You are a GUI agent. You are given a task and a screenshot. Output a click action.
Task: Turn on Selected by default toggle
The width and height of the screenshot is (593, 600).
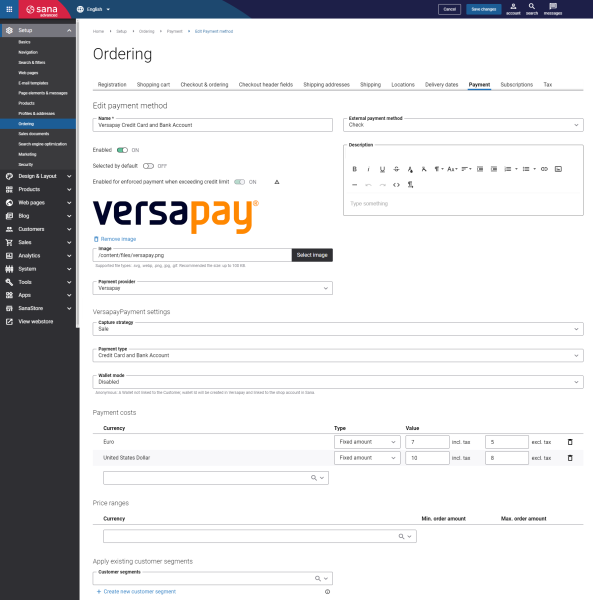coord(148,166)
